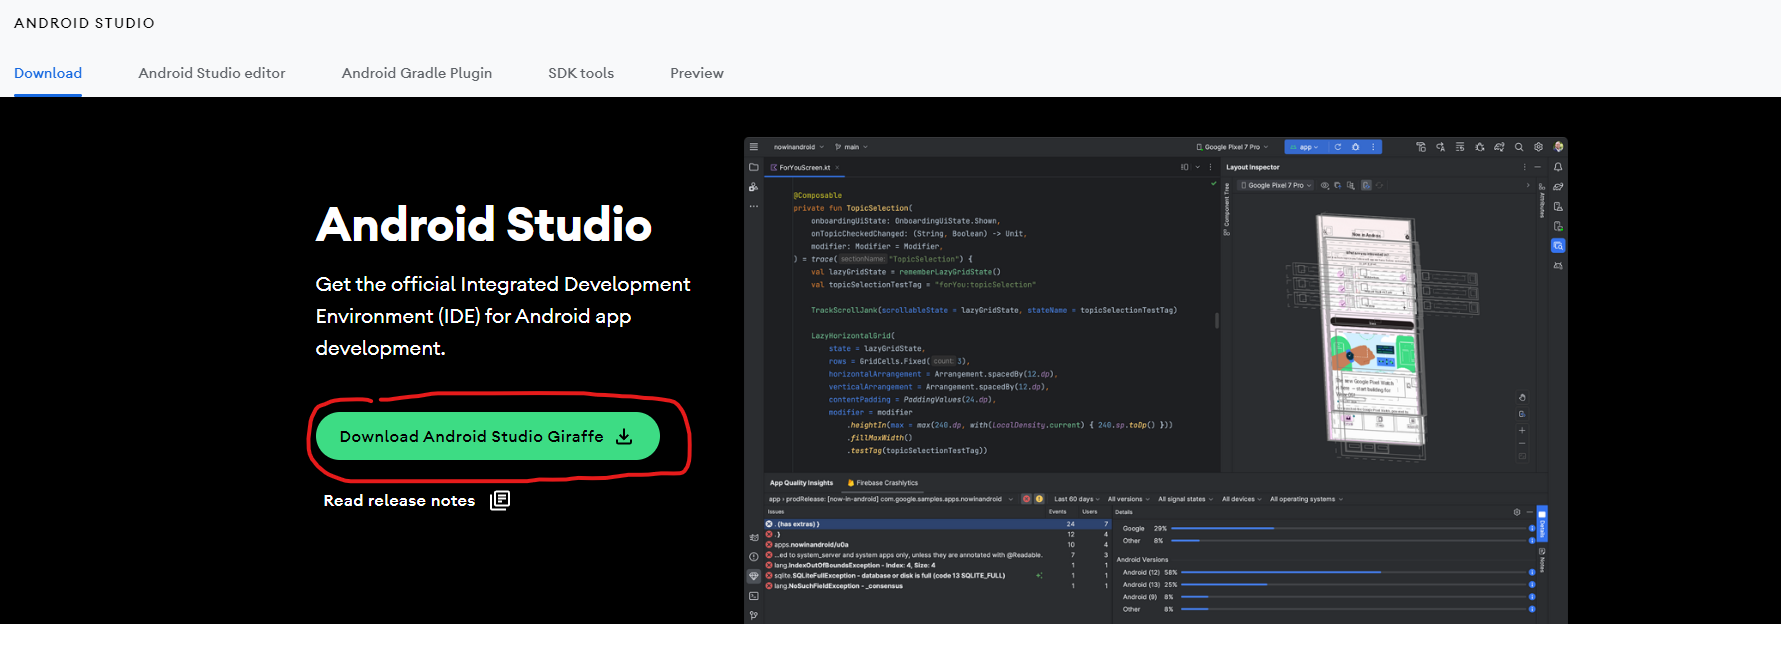Expand the nowinandroid project dropdown

coord(799,147)
